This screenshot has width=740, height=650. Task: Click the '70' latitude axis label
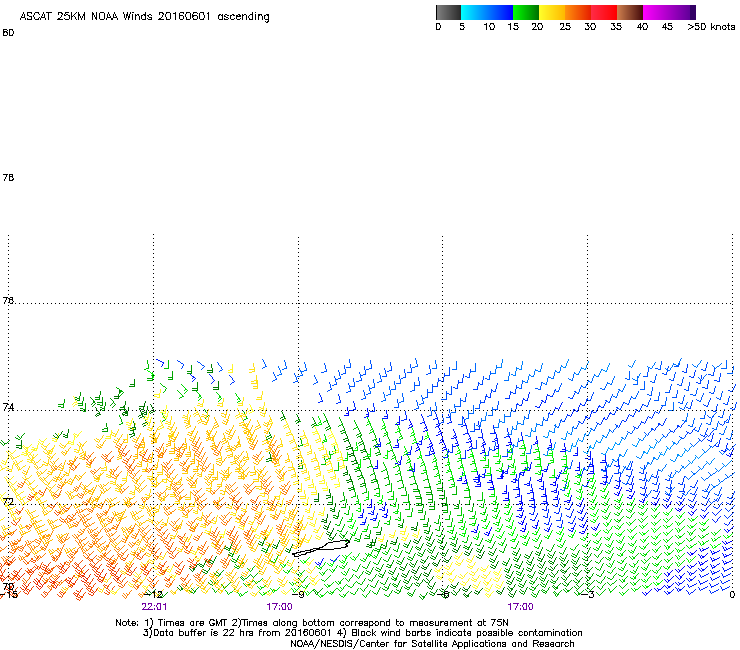point(8,587)
